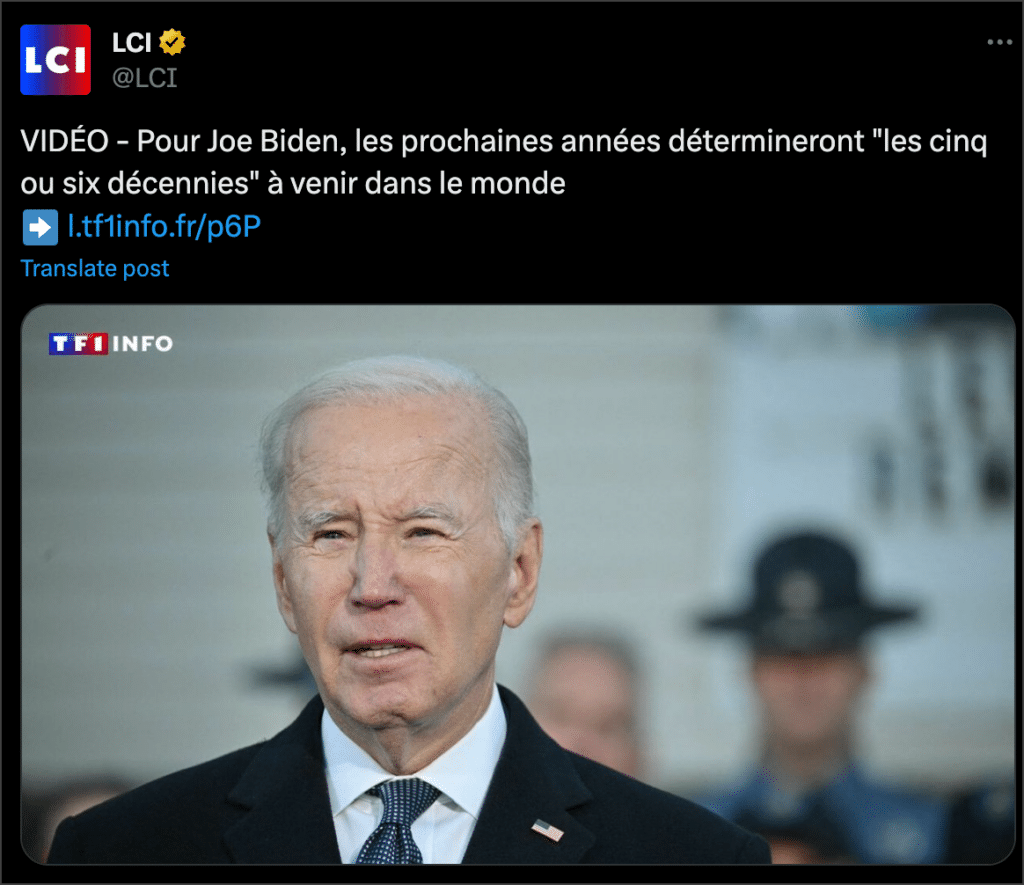Click the TF1 INFO logo on the photo
The image size is (1024, 885).
click(111, 344)
